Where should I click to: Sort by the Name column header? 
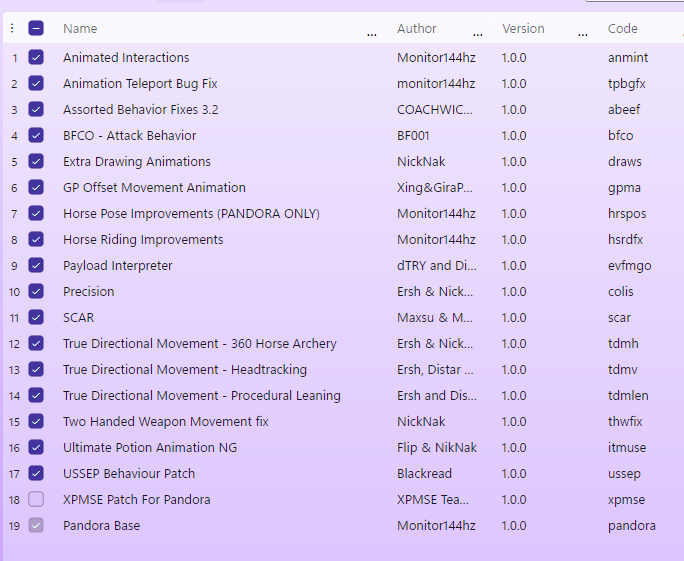[x=80, y=28]
